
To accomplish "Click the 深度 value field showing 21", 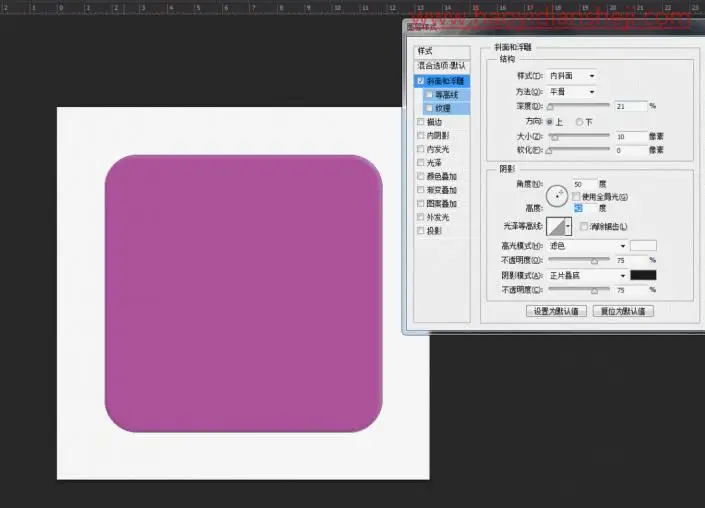I will coord(631,107).
